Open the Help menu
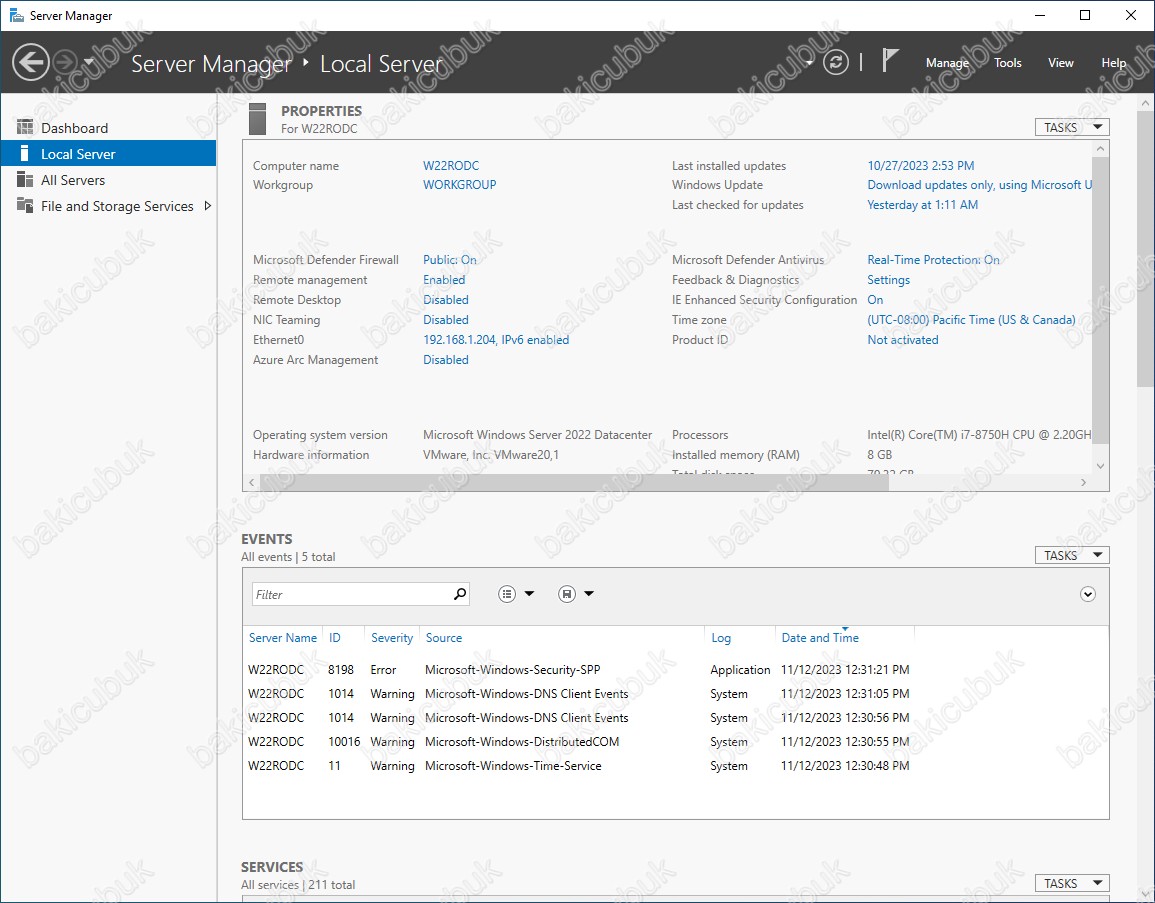Viewport: 1155px width, 903px height. tap(1114, 63)
